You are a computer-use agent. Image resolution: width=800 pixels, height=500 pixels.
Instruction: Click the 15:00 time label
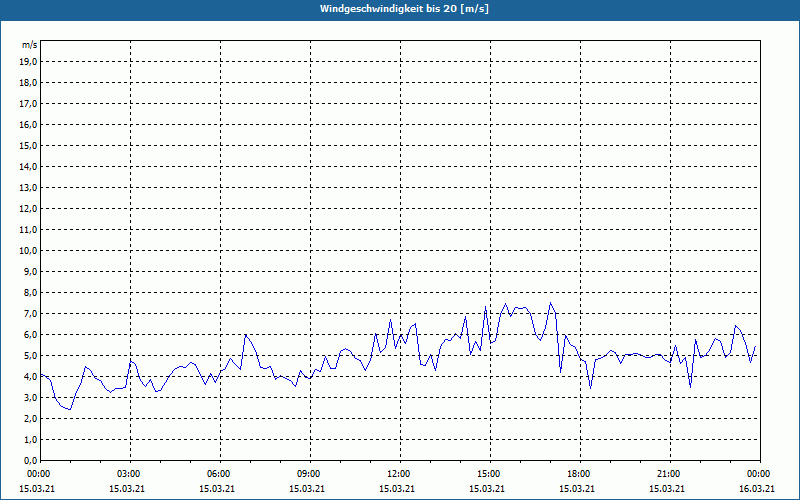point(490,474)
